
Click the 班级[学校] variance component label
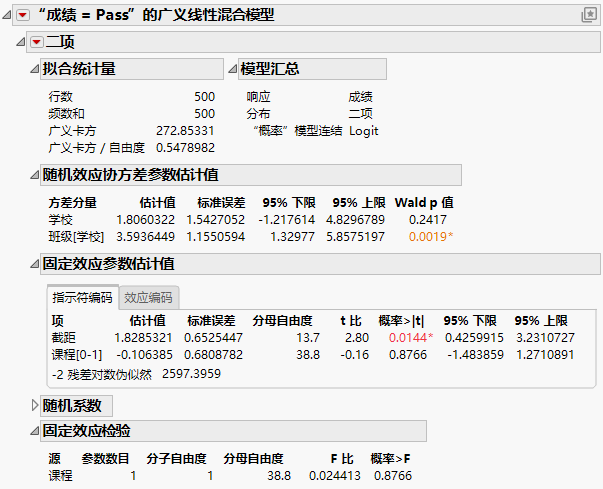click(76, 237)
